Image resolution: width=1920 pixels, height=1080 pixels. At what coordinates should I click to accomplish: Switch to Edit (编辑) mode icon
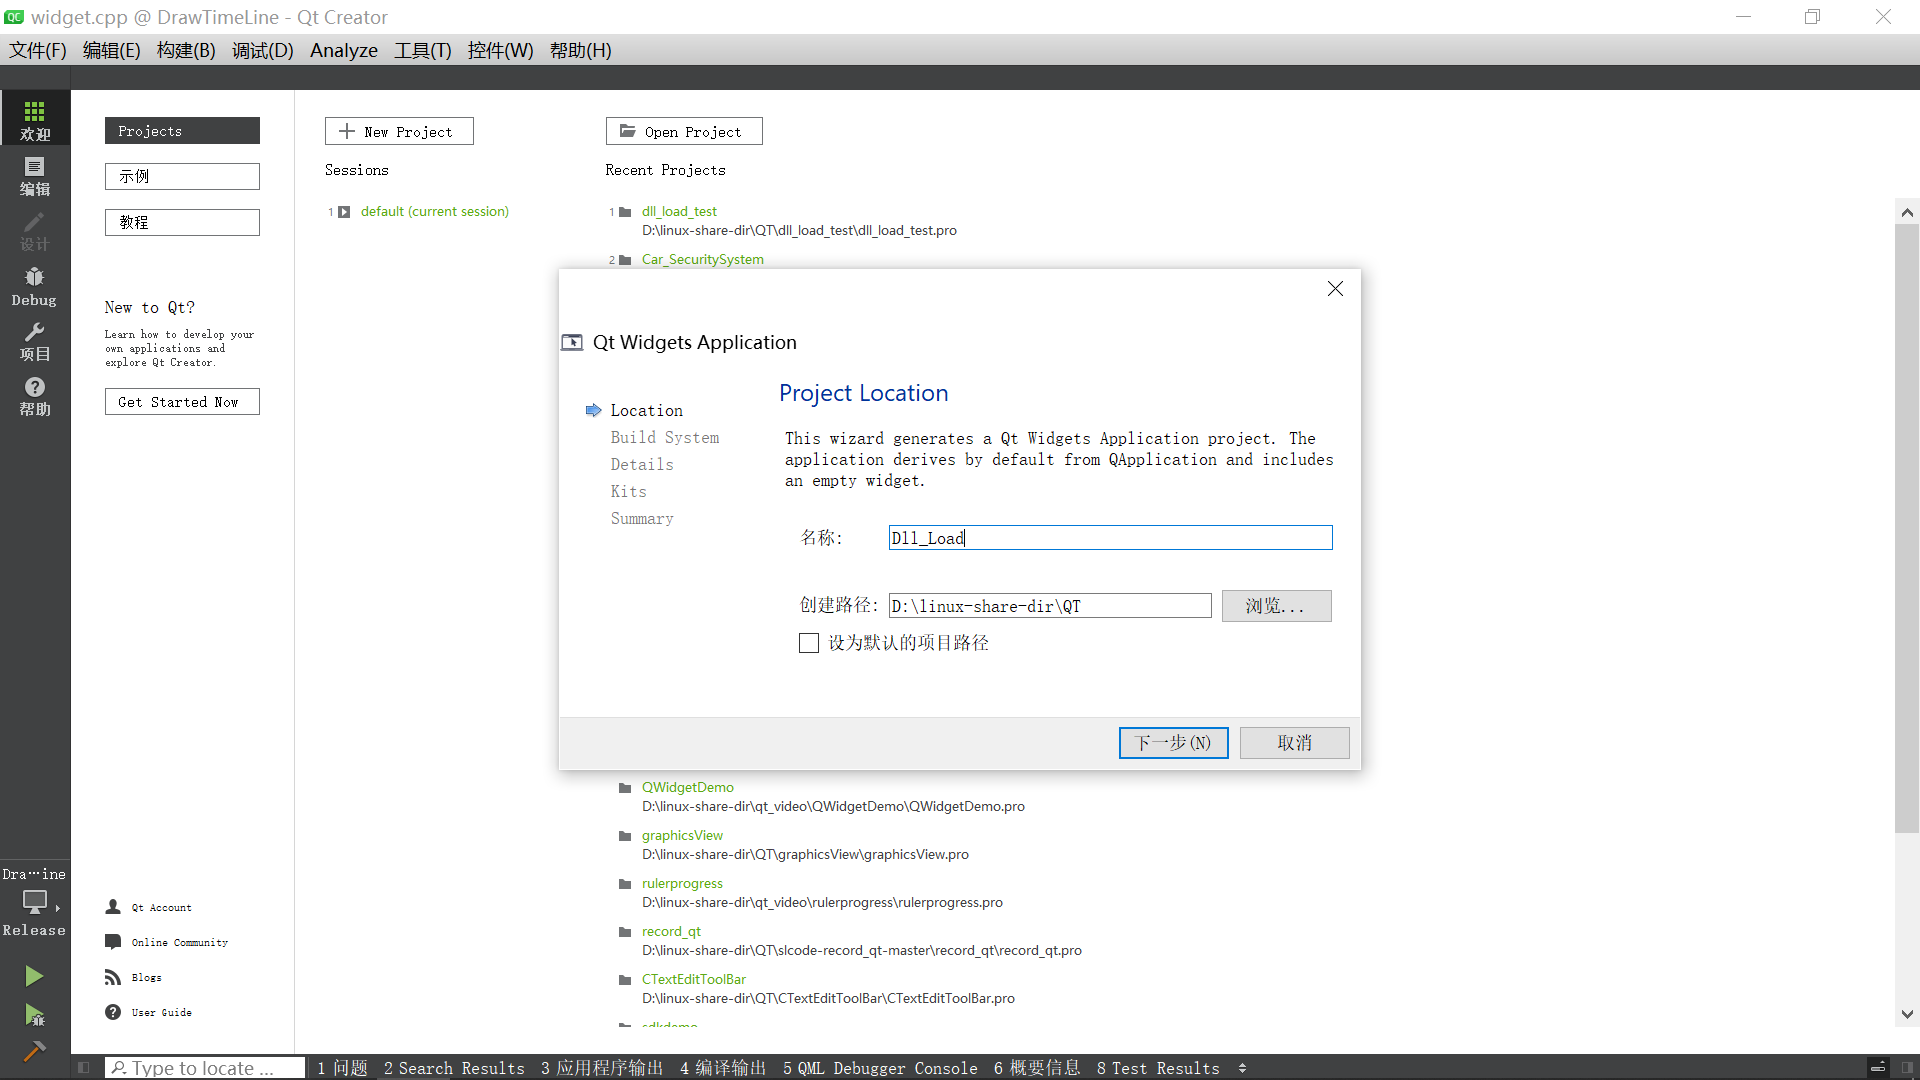[x=35, y=175]
